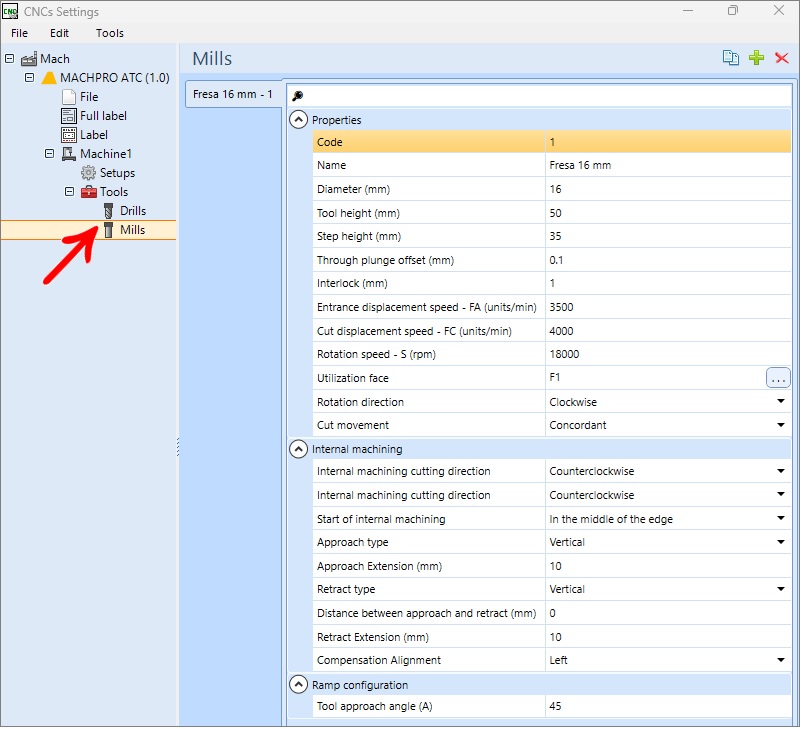Click CNCs Settings app icon in title bar
Viewport: 803px width, 729px height.
point(10,11)
